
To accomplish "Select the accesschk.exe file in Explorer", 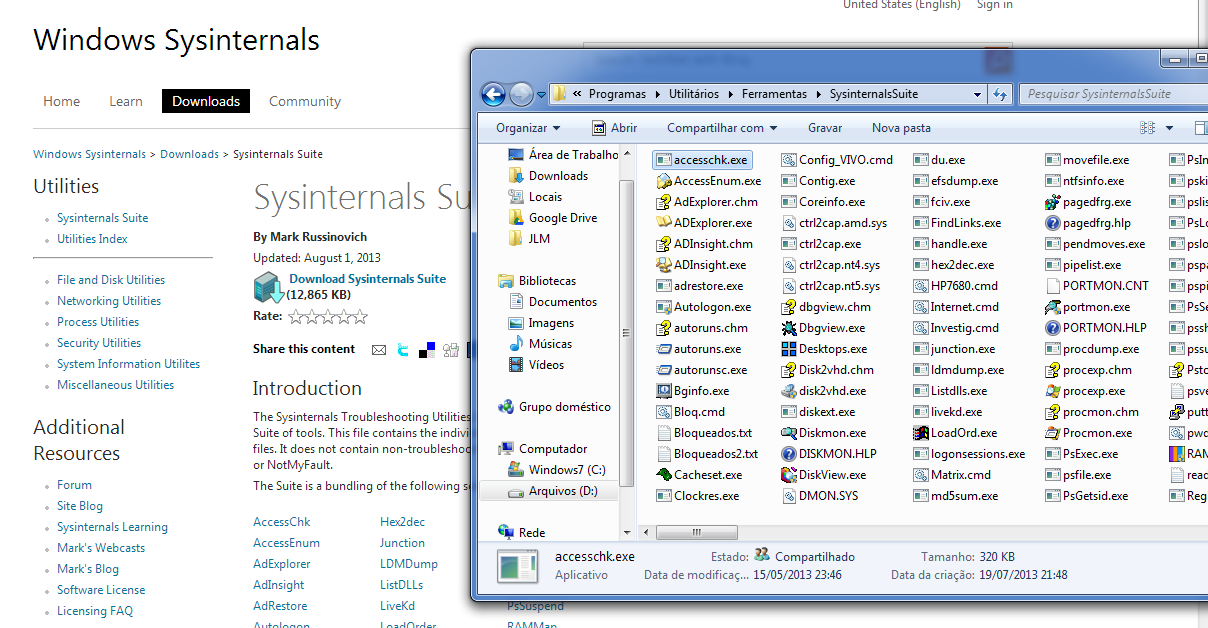I will pyautogui.click(x=701, y=160).
